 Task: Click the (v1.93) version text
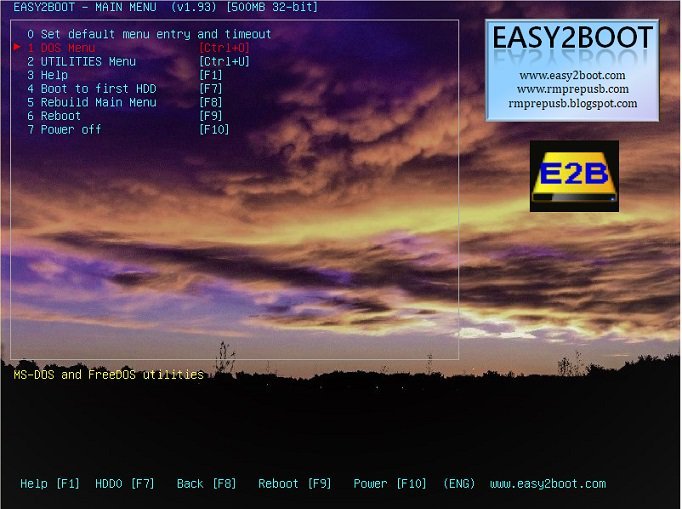click(194, 7)
